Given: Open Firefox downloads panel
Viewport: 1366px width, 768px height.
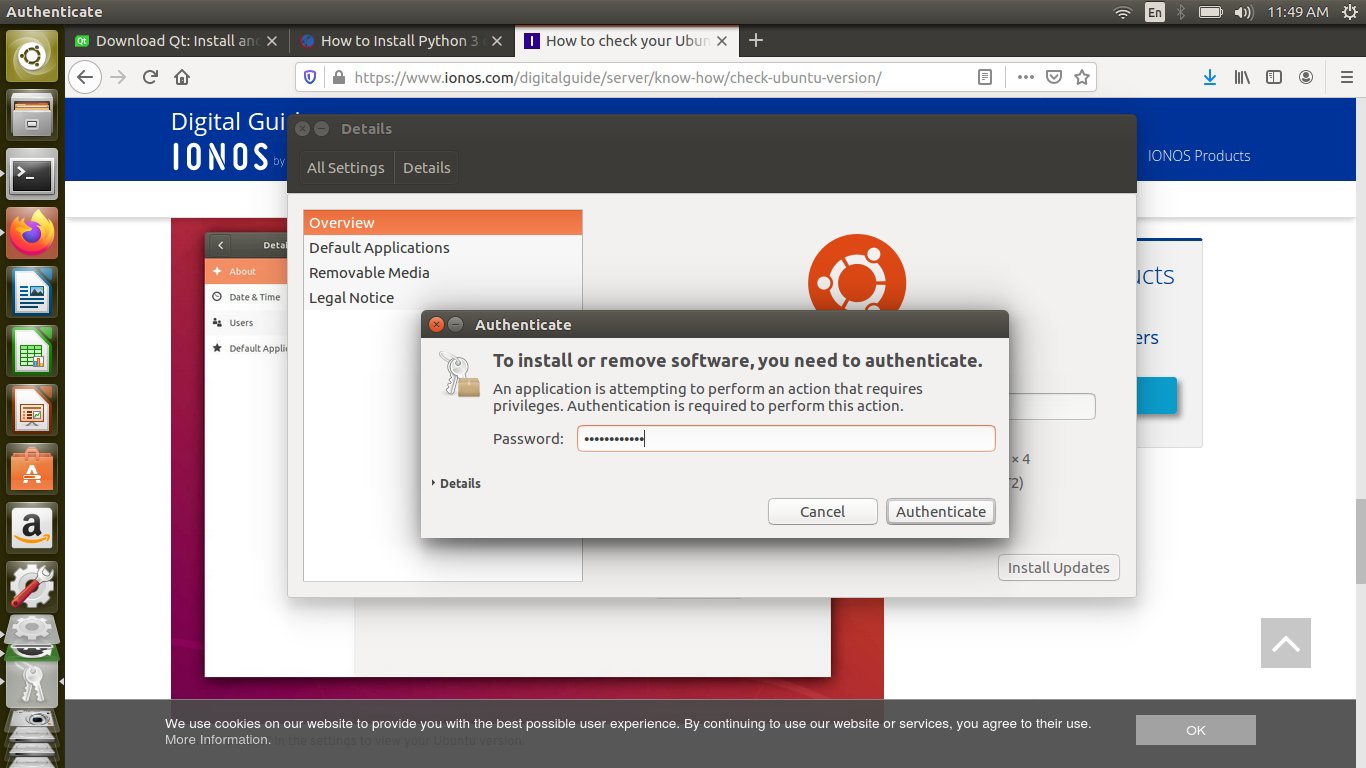Looking at the screenshot, I should pos(1210,77).
